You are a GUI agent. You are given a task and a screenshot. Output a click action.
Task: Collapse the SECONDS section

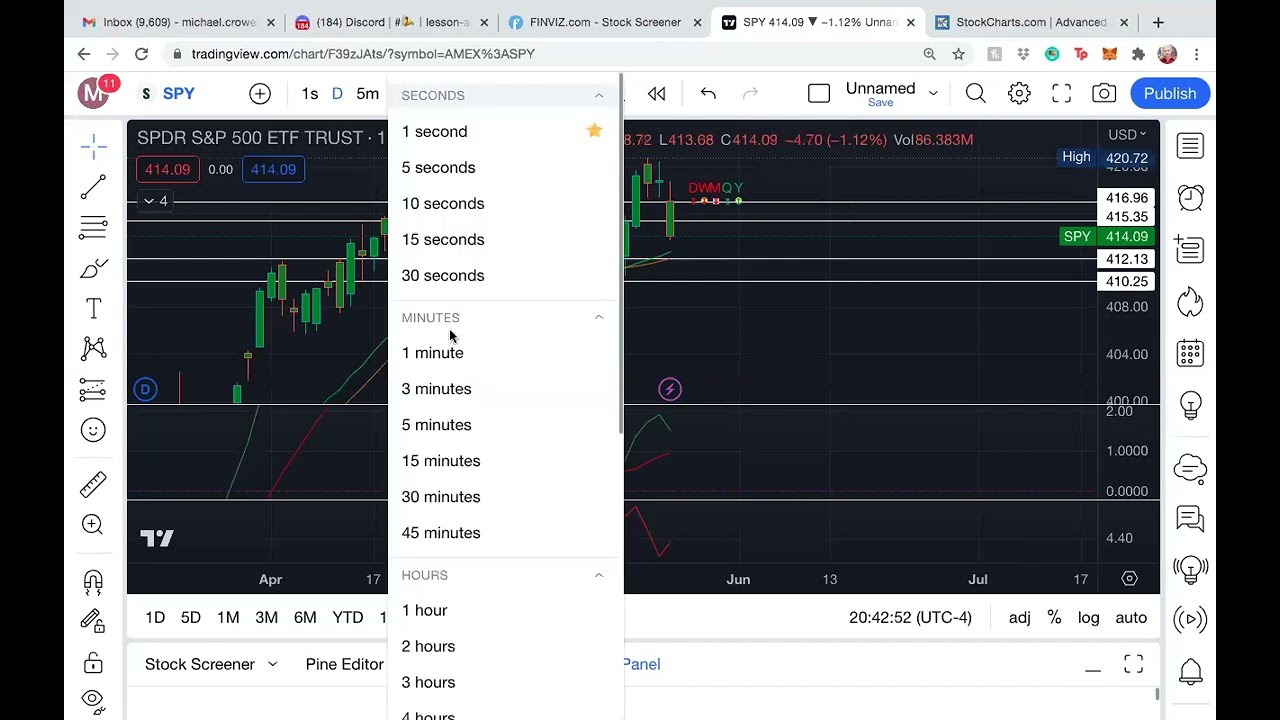[x=599, y=95]
